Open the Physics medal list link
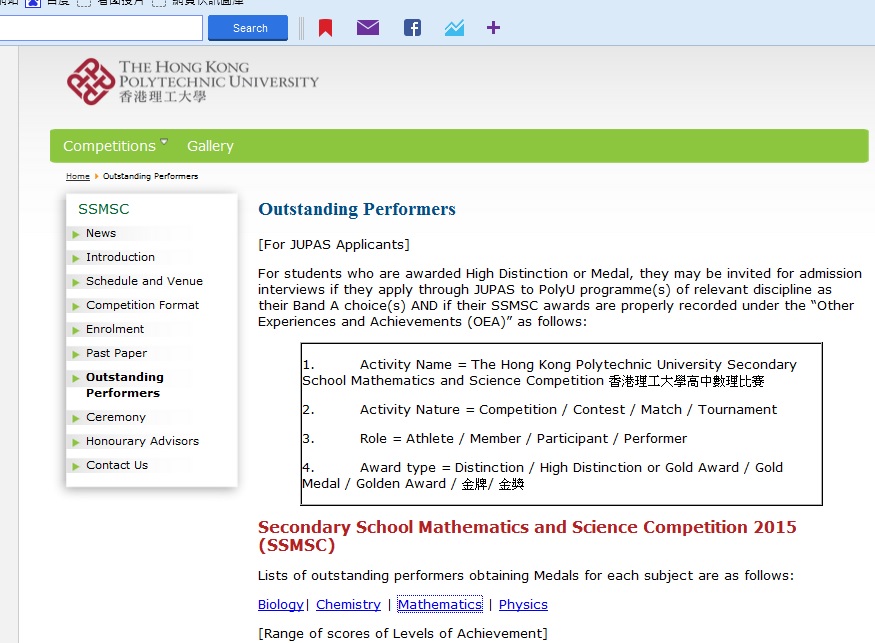875x643 pixels. click(523, 605)
